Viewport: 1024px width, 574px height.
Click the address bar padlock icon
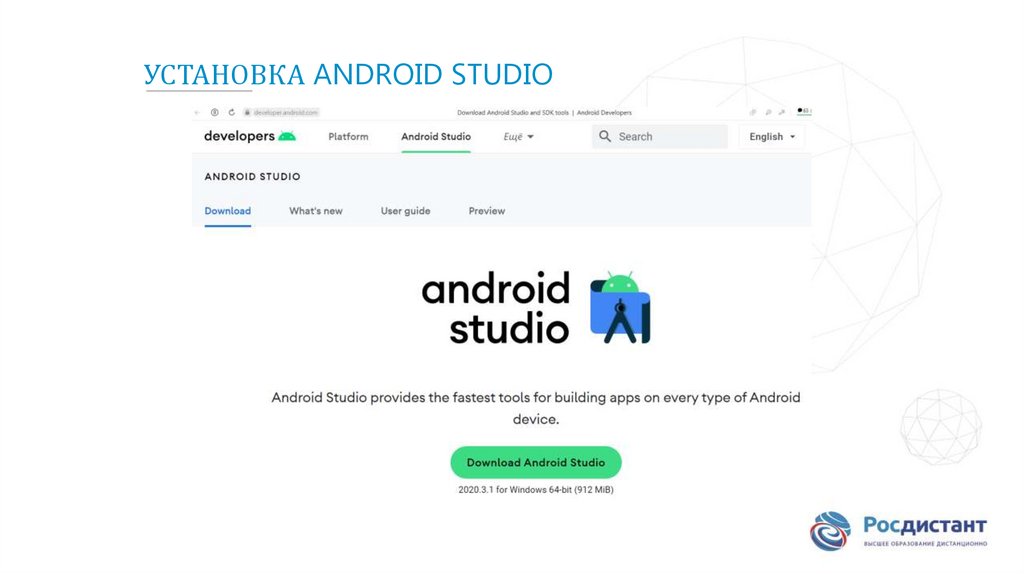[245, 113]
